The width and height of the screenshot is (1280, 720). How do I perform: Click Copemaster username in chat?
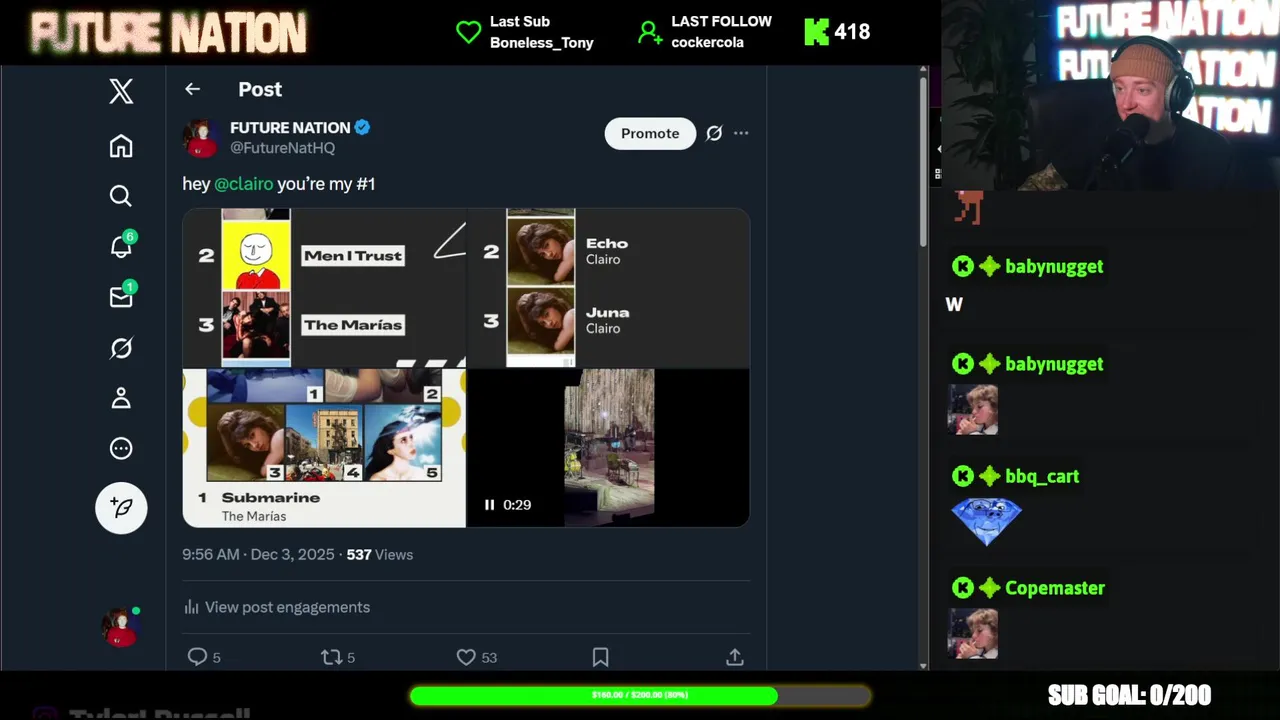click(1055, 588)
